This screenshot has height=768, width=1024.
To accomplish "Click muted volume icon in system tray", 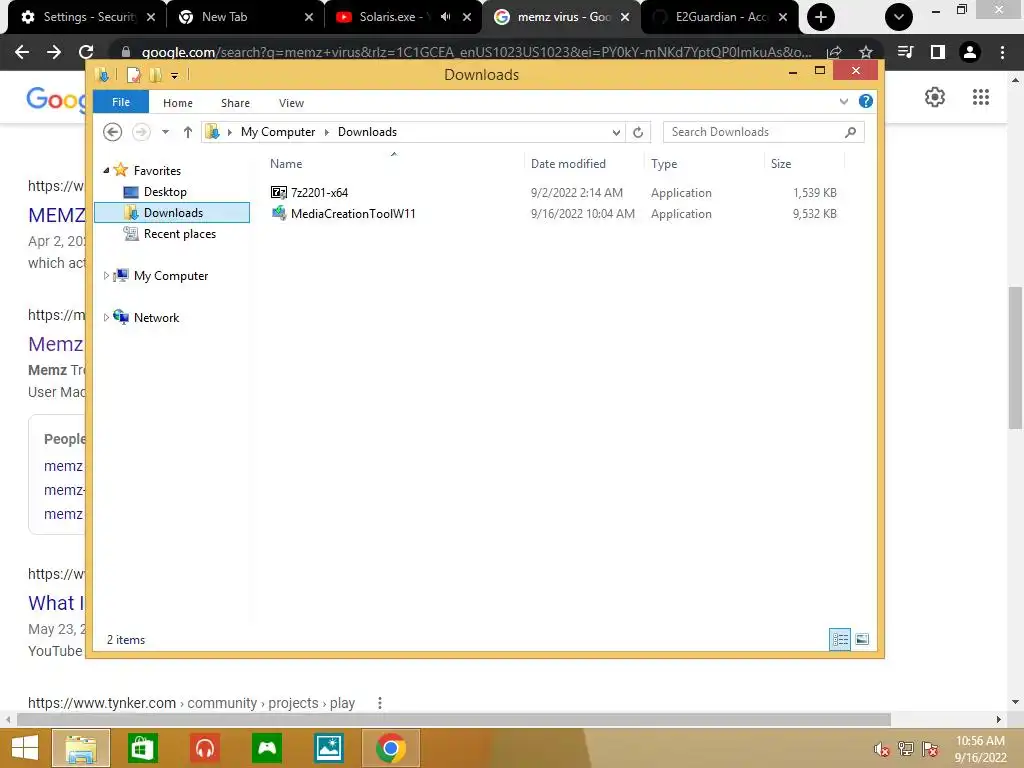I will click(x=882, y=750).
